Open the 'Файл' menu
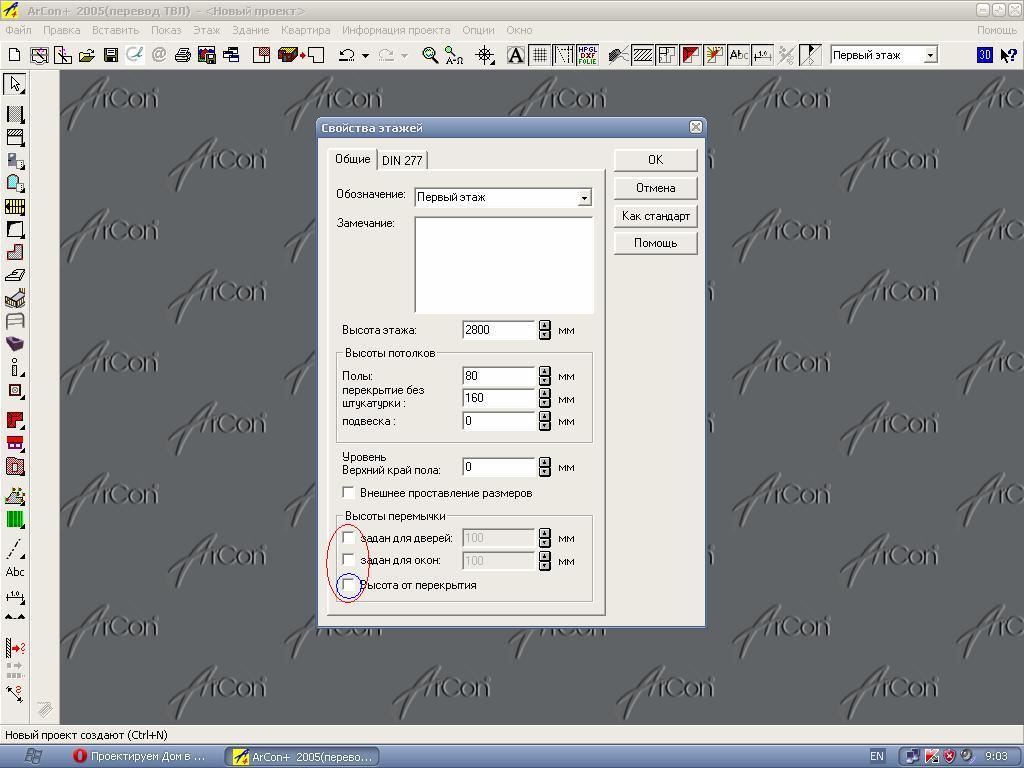The image size is (1024, 768). pyautogui.click(x=18, y=30)
